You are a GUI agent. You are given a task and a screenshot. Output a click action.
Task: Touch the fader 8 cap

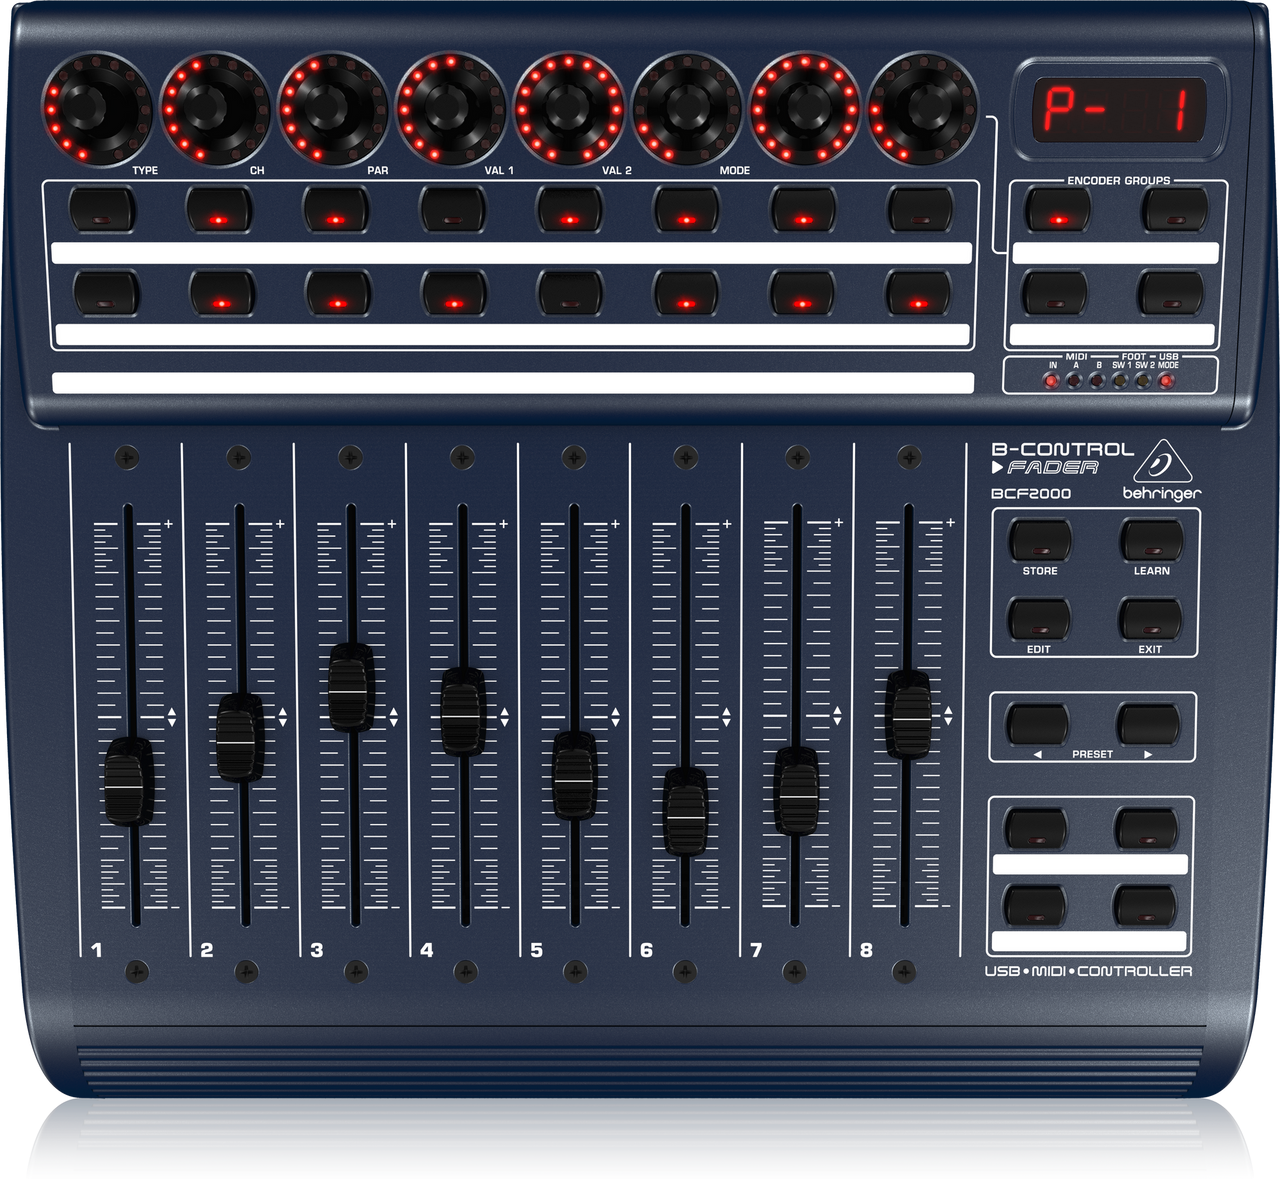(908, 714)
